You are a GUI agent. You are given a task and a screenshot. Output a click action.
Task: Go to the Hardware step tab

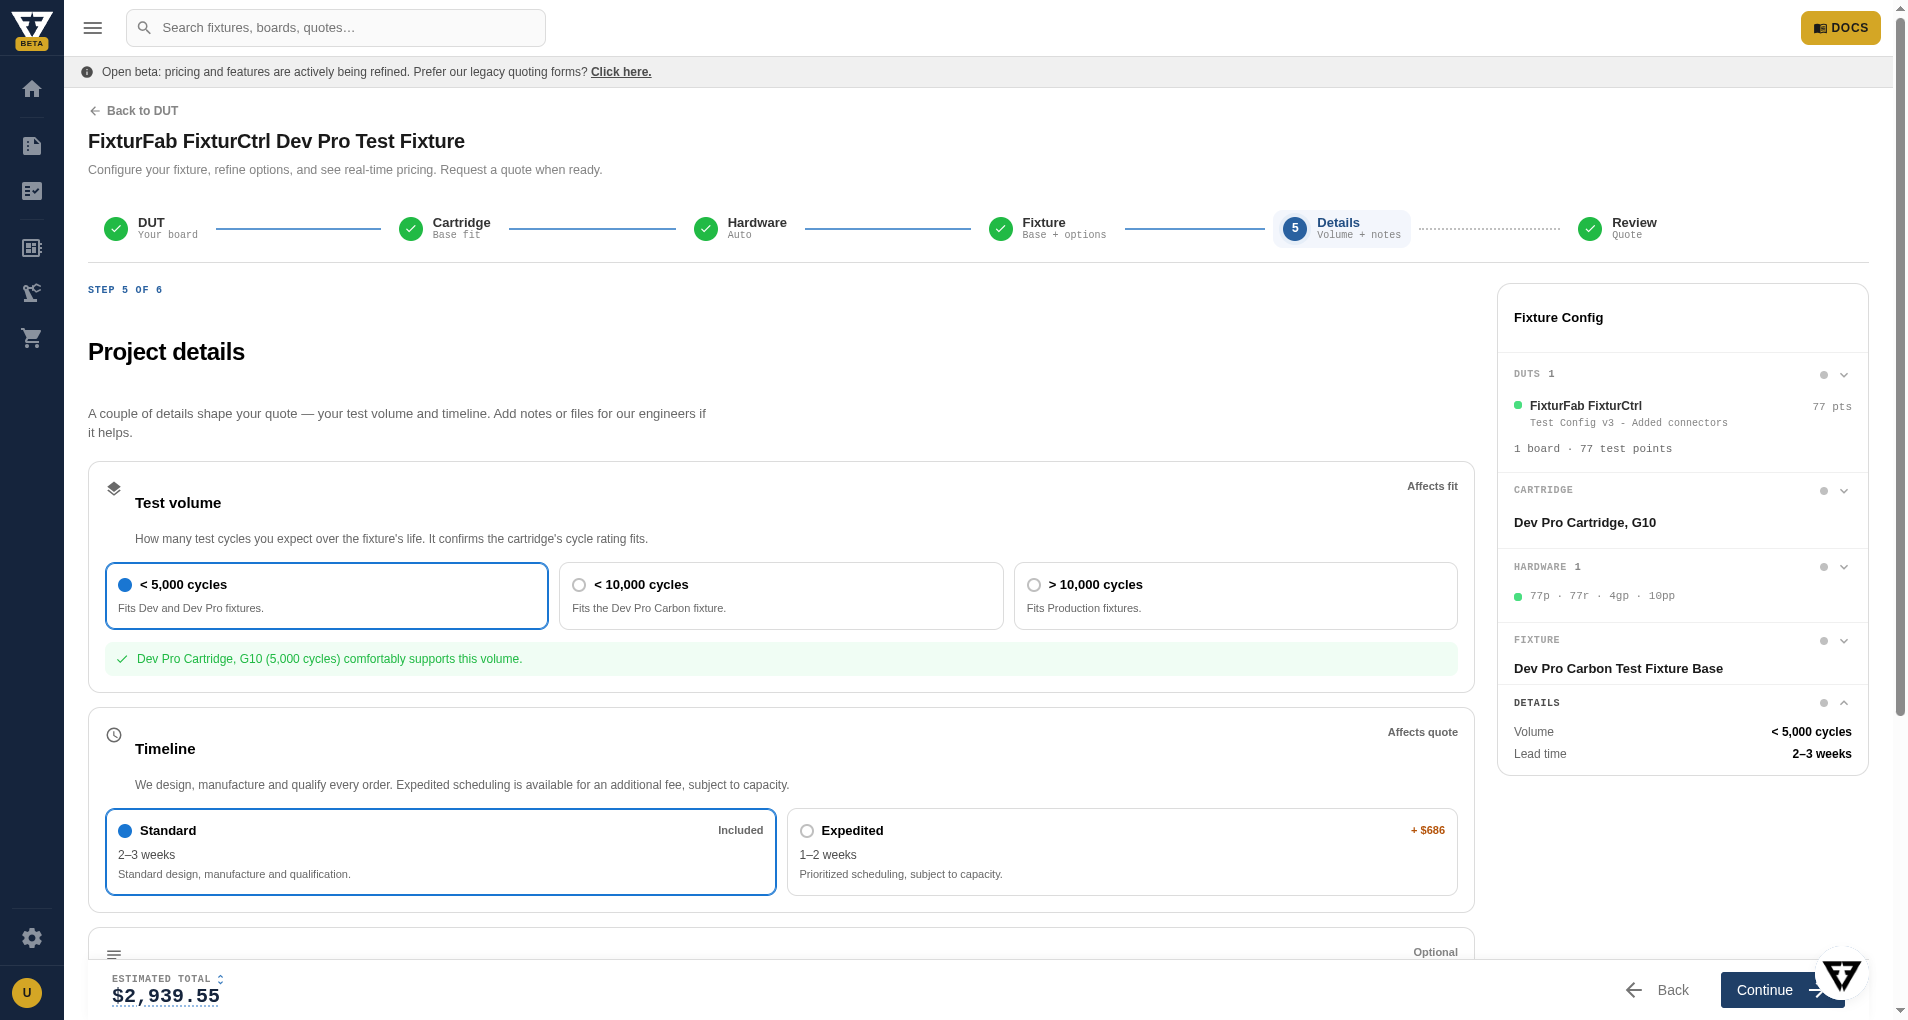pyautogui.click(x=741, y=229)
